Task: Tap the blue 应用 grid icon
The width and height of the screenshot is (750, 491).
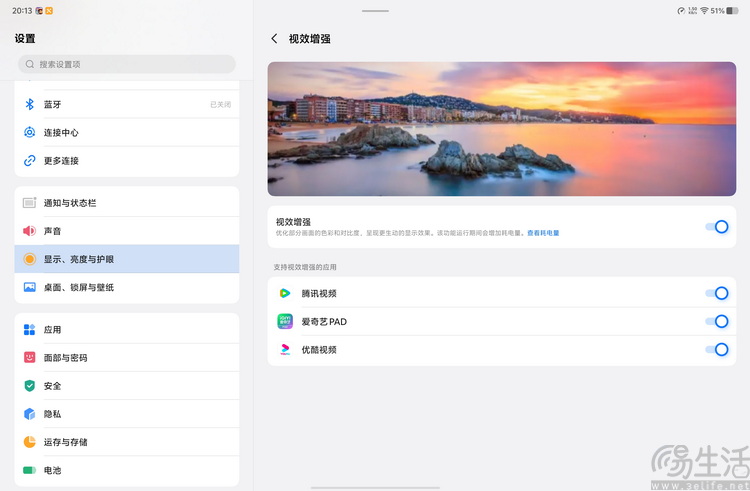Action: pyautogui.click(x=30, y=329)
